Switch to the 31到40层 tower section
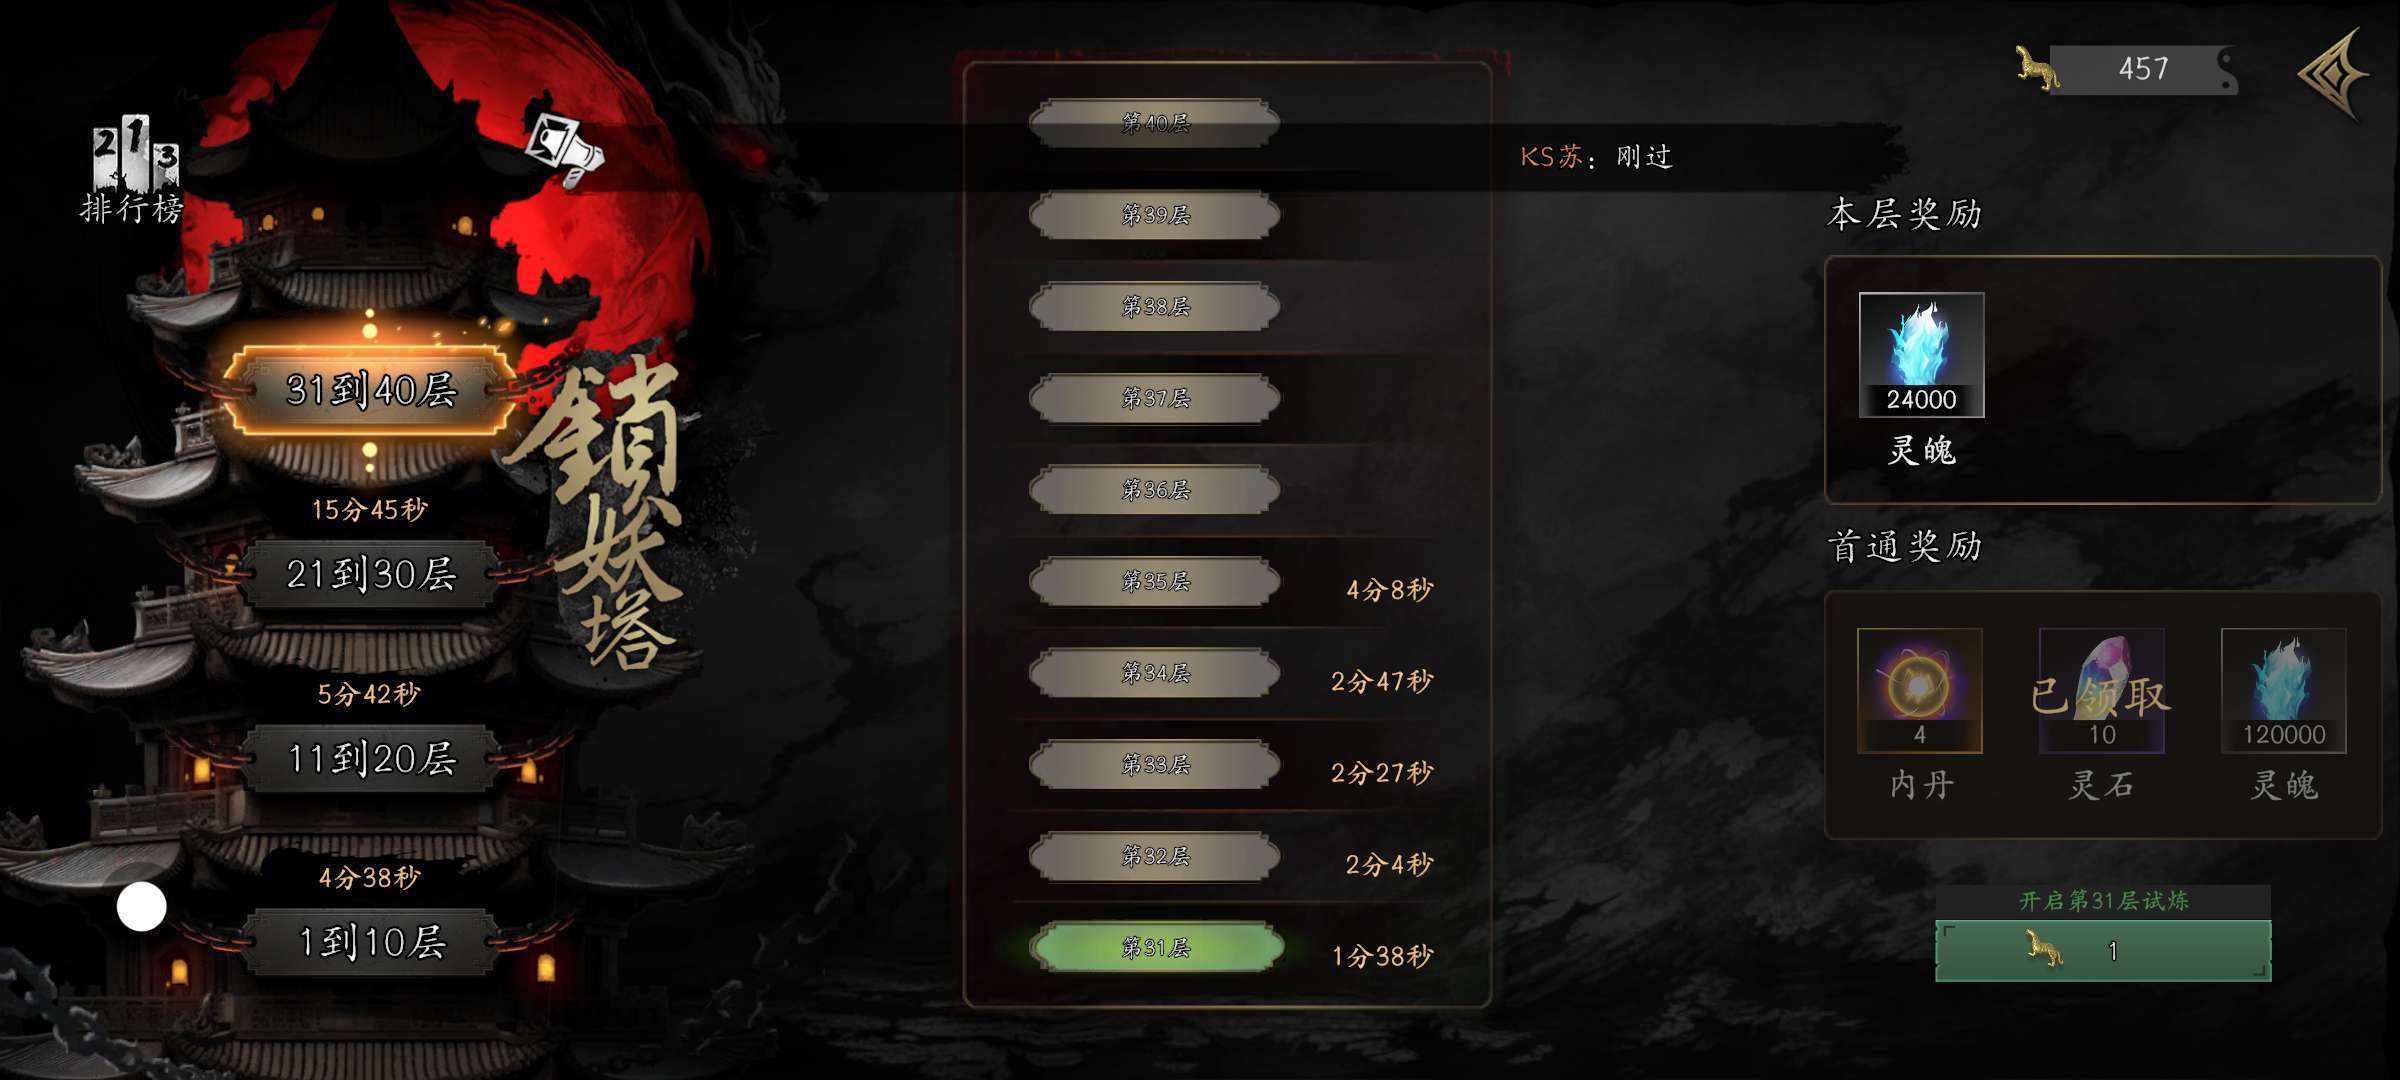Image resolution: width=2400 pixels, height=1080 pixels. coord(370,390)
